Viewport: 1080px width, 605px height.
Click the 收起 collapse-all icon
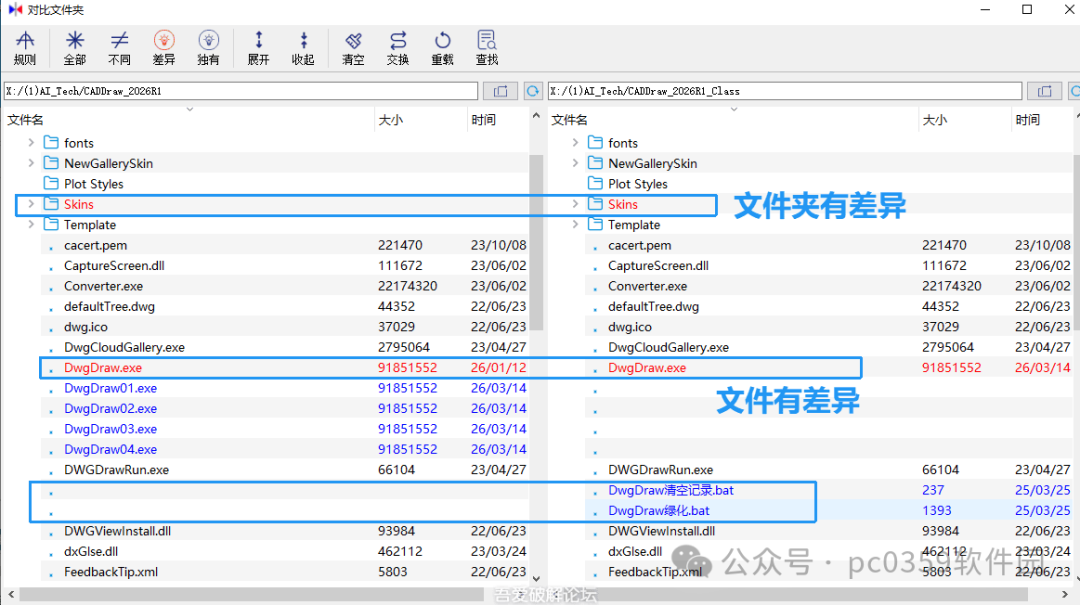pyautogui.click(x=303, y=47)
